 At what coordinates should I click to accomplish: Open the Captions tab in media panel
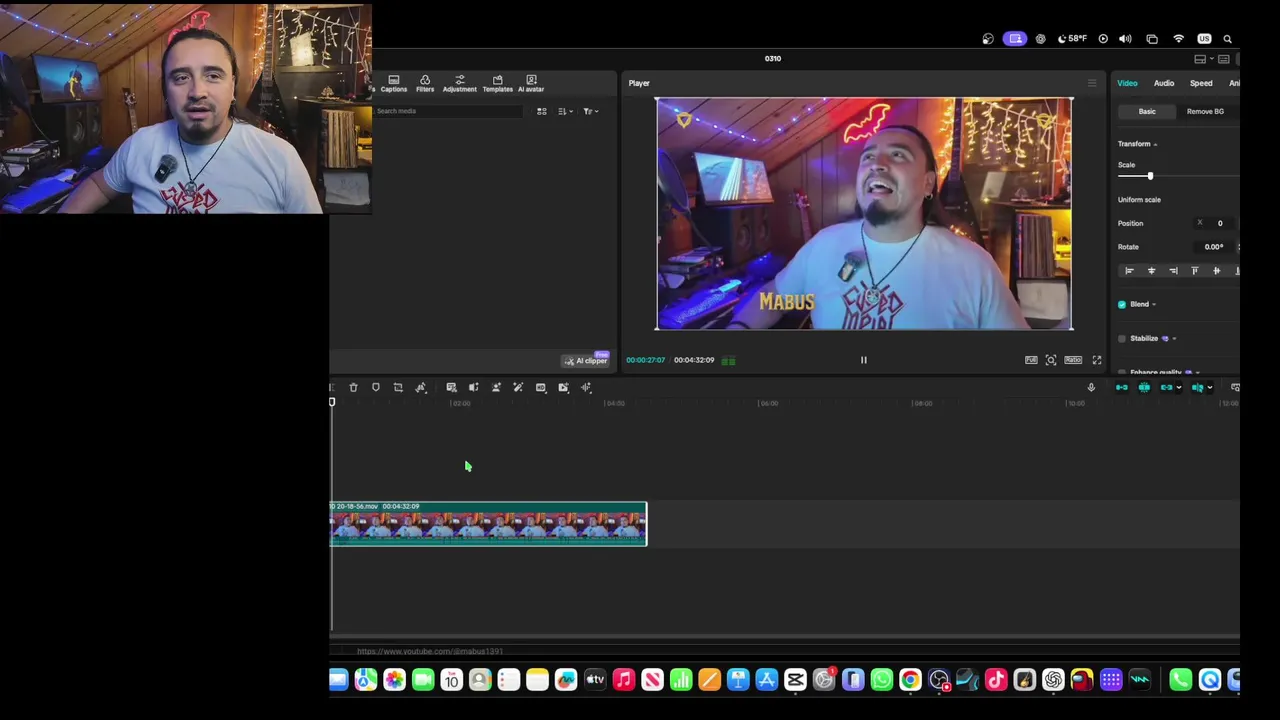[393, 83]
